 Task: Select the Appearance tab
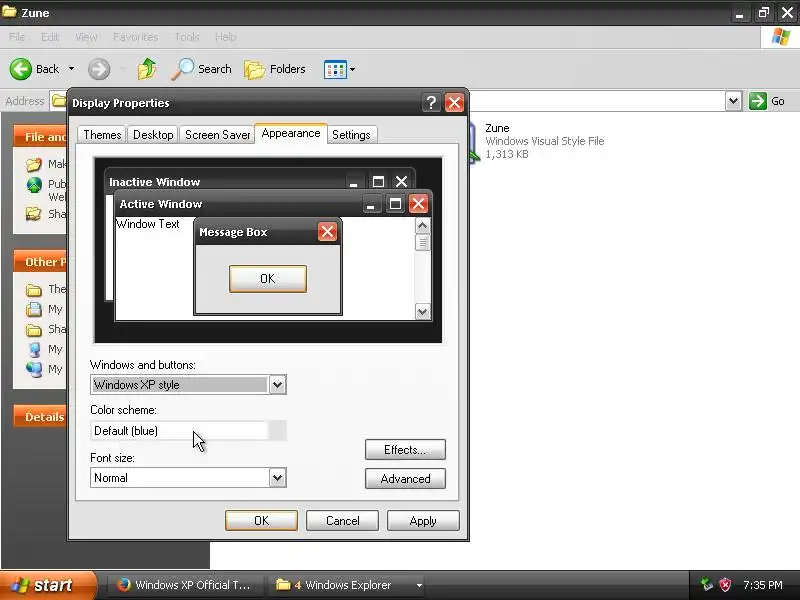291,133
